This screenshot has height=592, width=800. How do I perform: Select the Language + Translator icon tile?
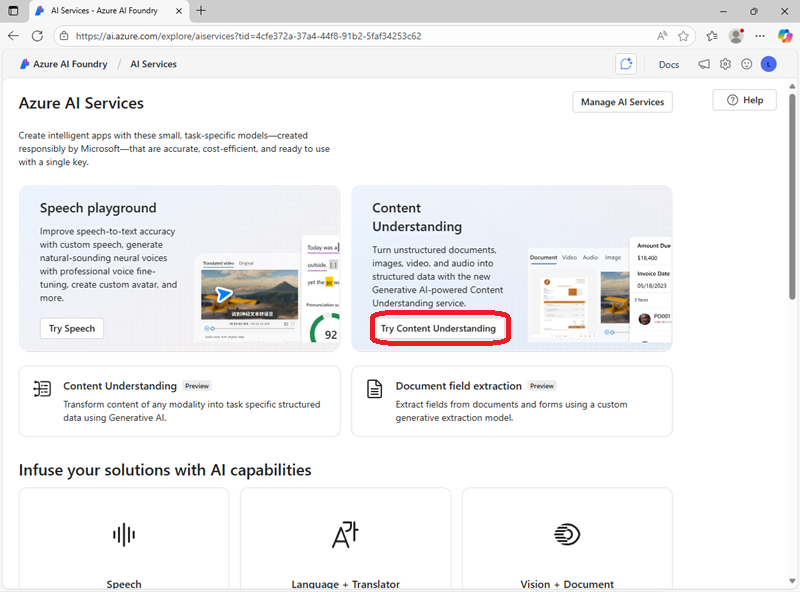345,535
